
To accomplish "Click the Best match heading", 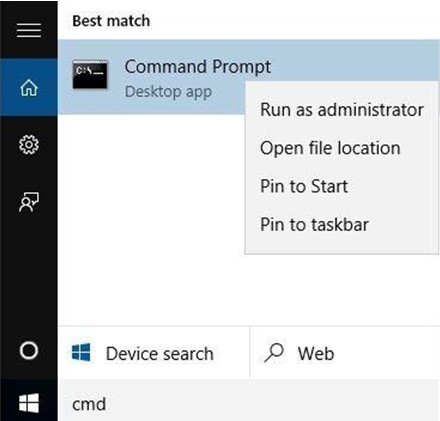I will coord(111,21).
